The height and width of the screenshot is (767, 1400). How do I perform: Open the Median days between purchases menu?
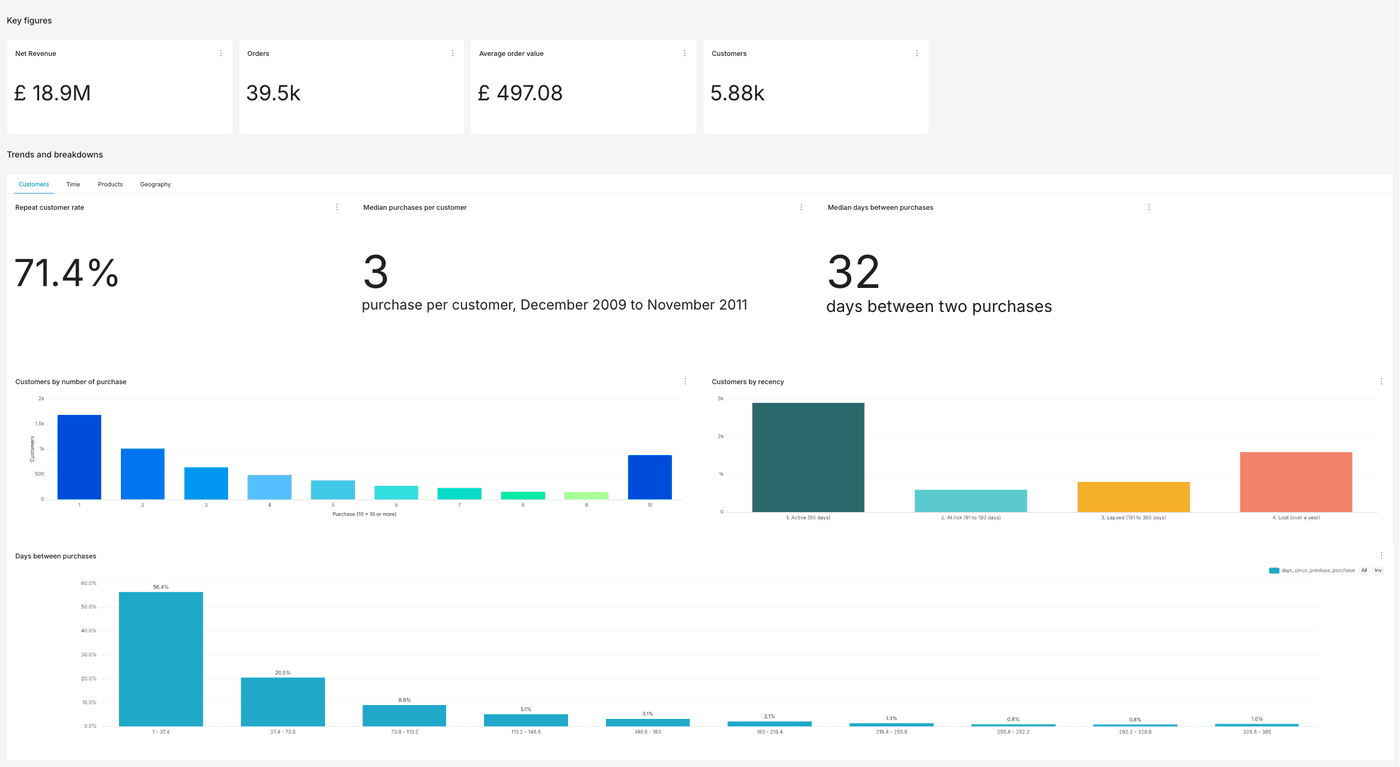[1149, 208]
